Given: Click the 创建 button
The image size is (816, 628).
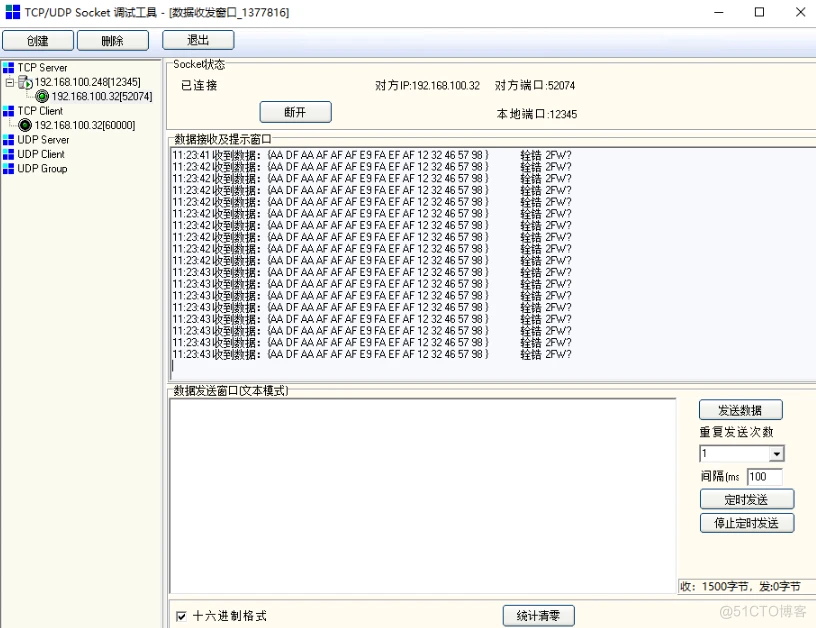Looking at the screenshot, I should (37, 40).
